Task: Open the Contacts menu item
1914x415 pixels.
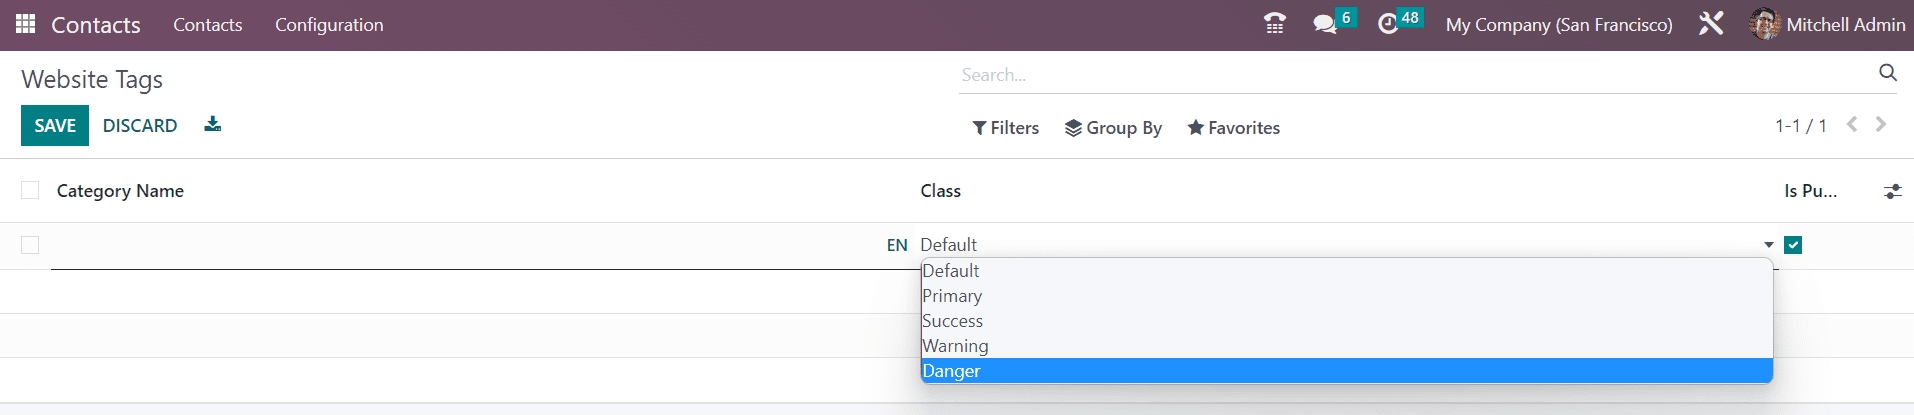Action: click(207, 25)
